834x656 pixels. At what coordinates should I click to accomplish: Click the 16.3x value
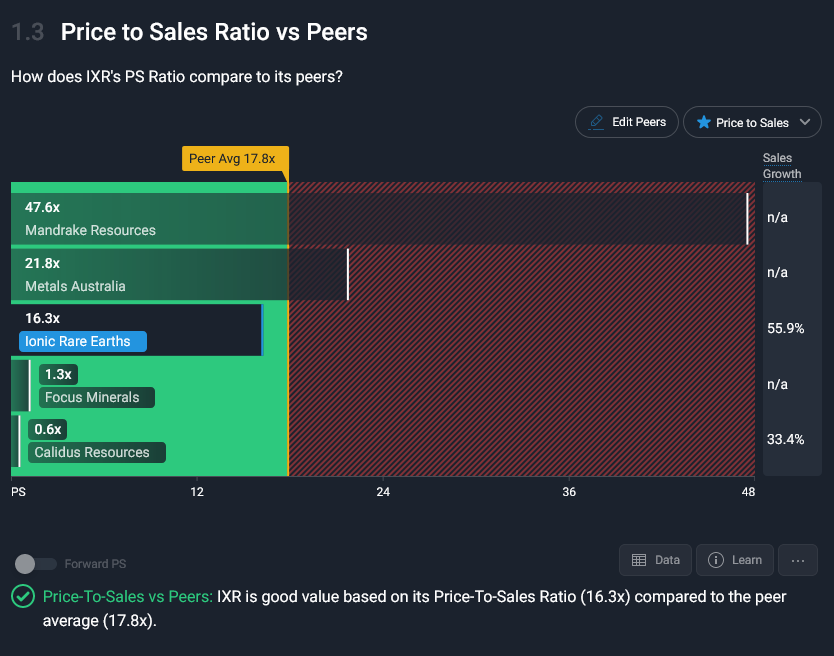click(x=43, y=319)
